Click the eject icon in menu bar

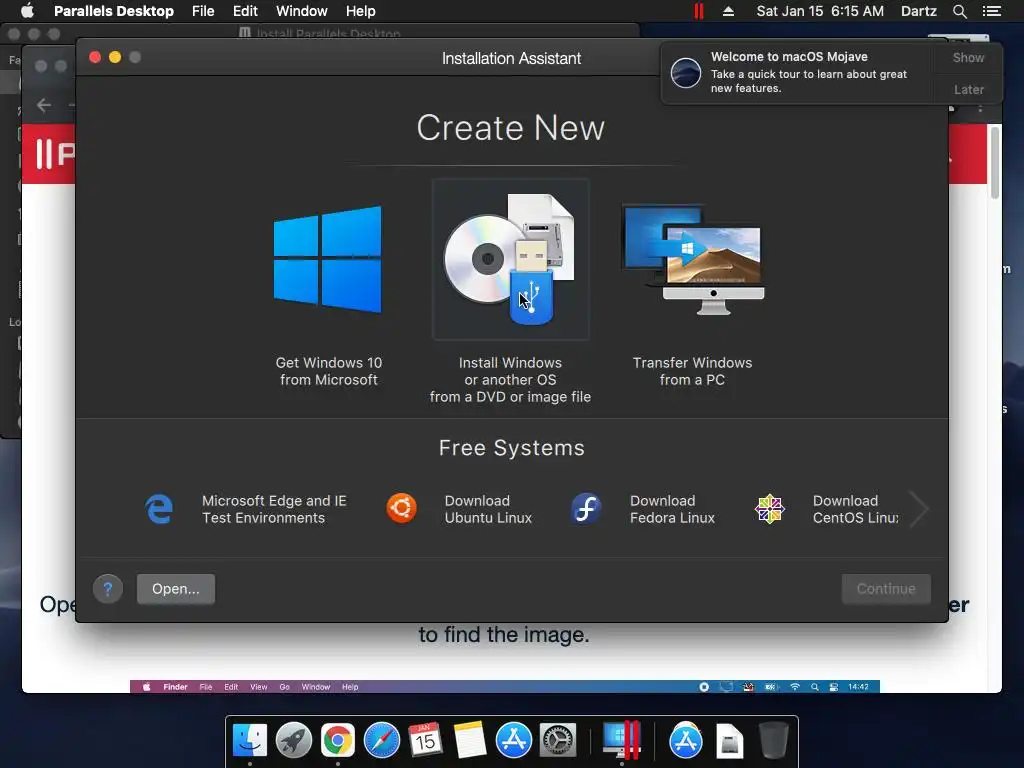click(728, 11)
